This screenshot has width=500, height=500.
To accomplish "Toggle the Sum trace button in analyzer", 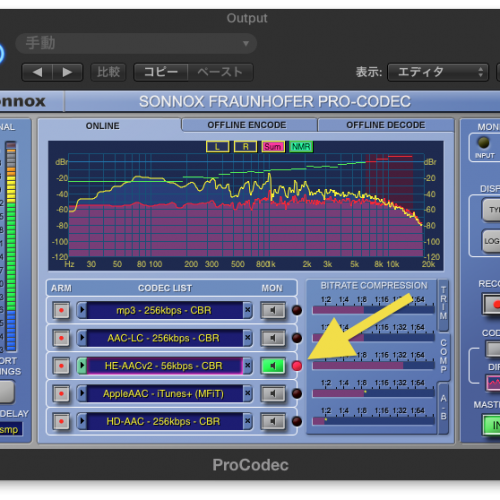I will point(273,147).
